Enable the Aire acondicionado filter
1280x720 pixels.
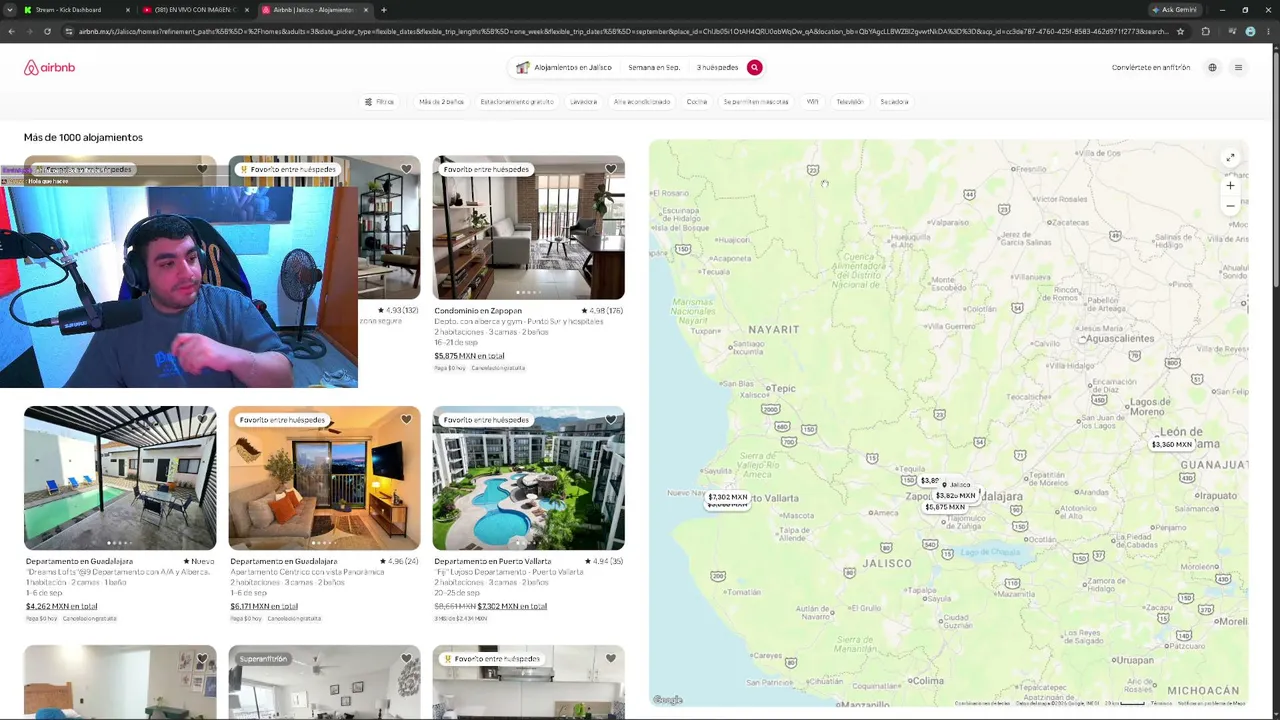[642, 101]
